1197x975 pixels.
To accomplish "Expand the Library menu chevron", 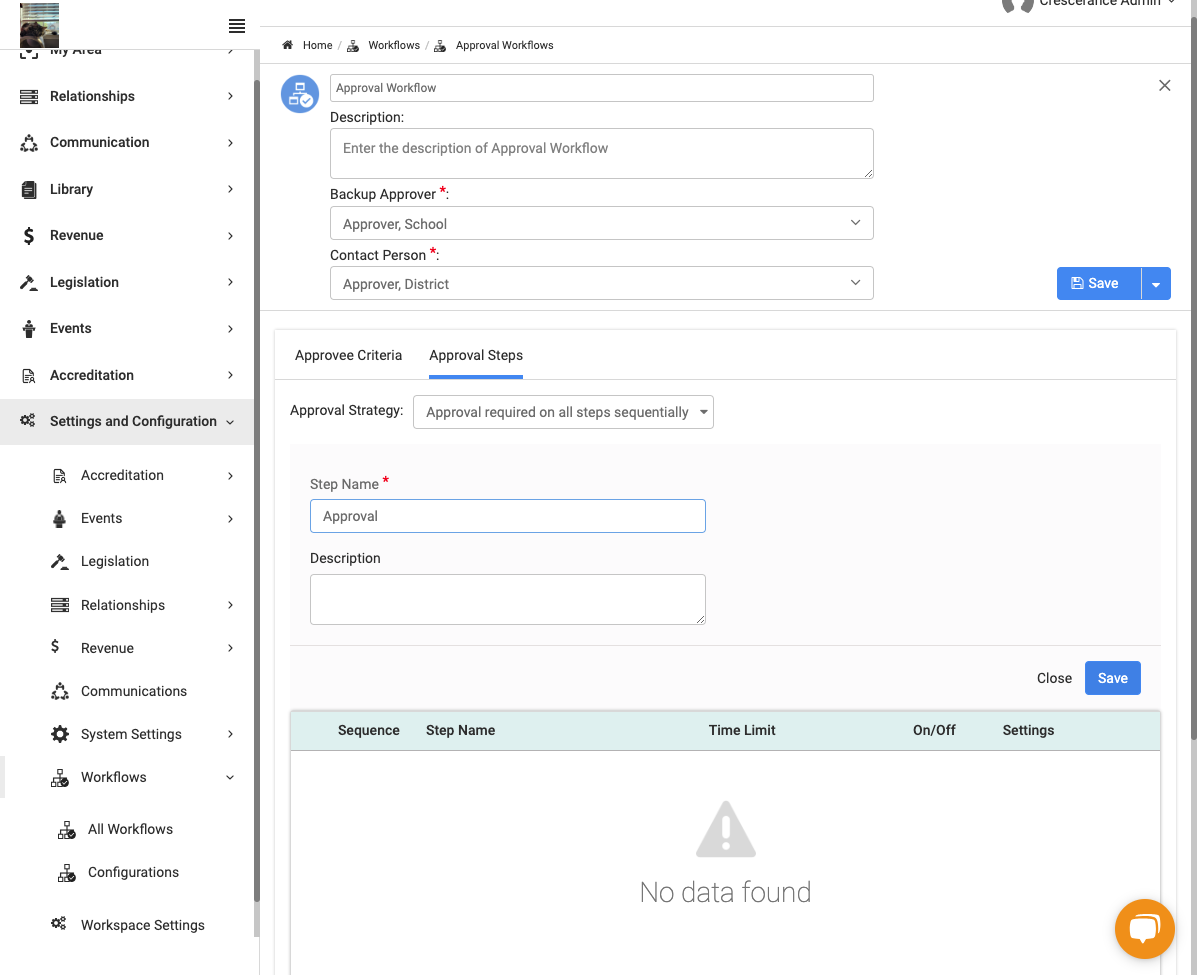I will pyautogui.click(x=231, y=189).
